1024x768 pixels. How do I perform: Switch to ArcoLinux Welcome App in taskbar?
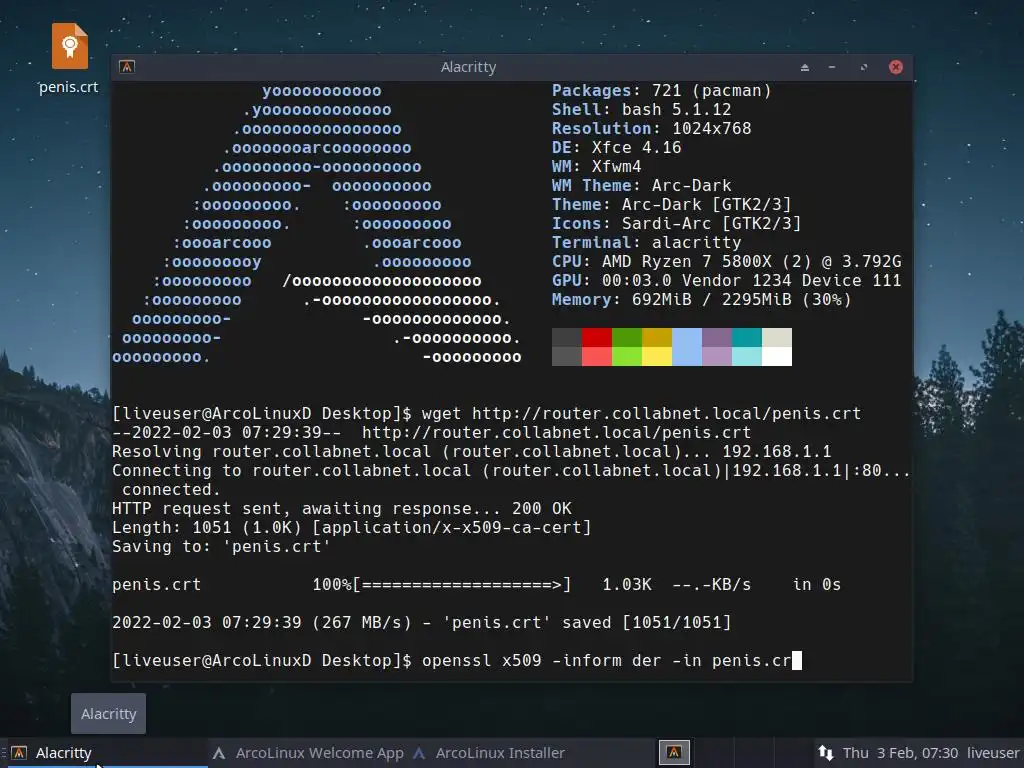[308, 753]
